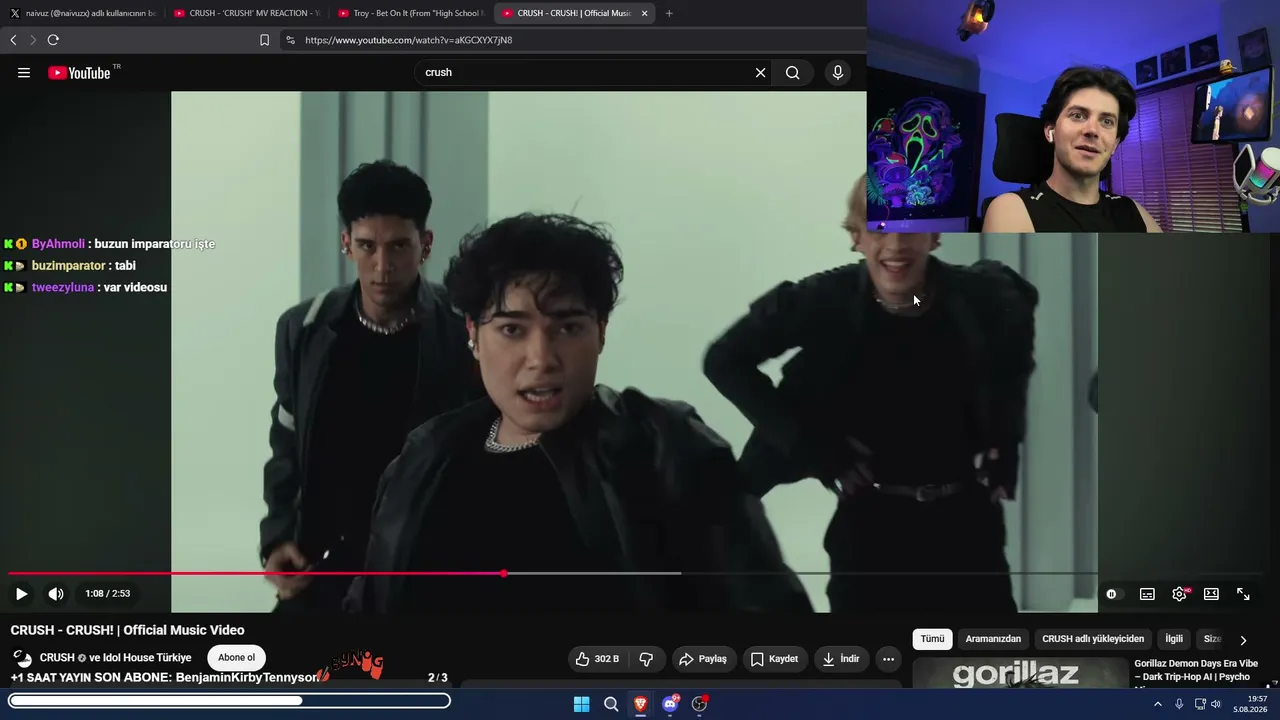Enter full screen mode
1280x720 pixels.
click(x=1243, y=594)
